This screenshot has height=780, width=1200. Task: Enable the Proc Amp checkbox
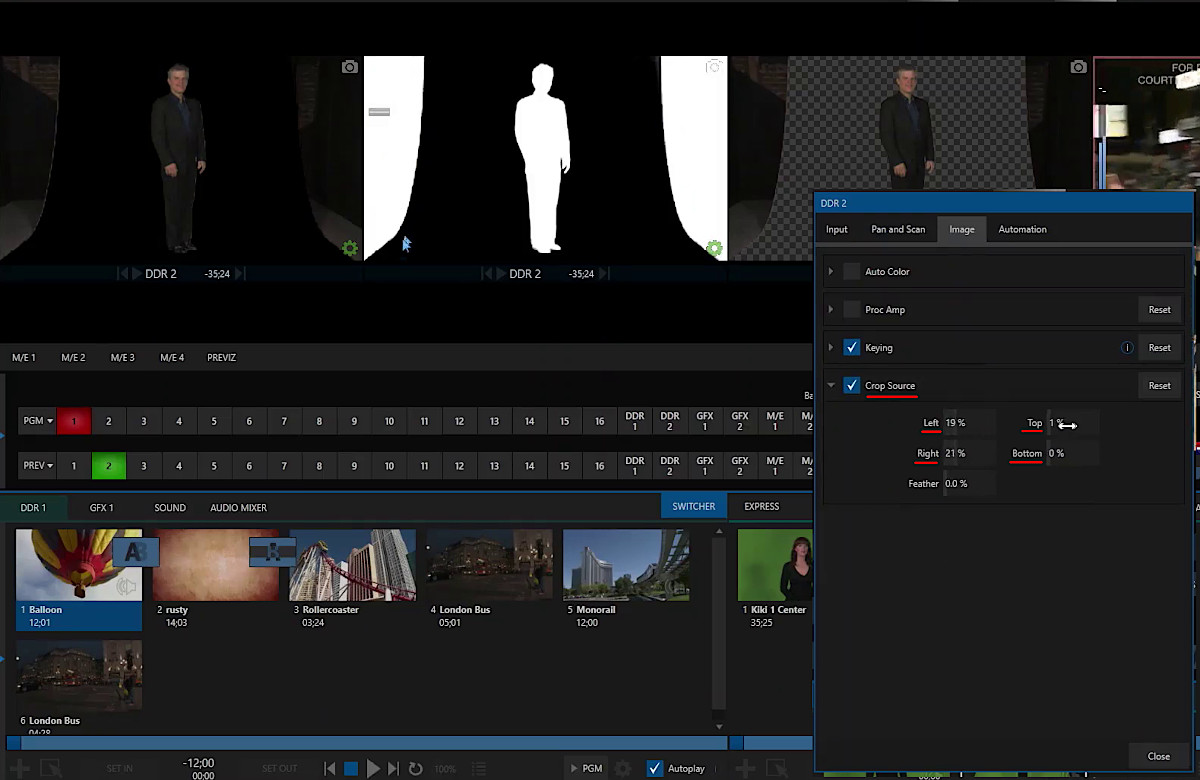[x=851, y=309]
